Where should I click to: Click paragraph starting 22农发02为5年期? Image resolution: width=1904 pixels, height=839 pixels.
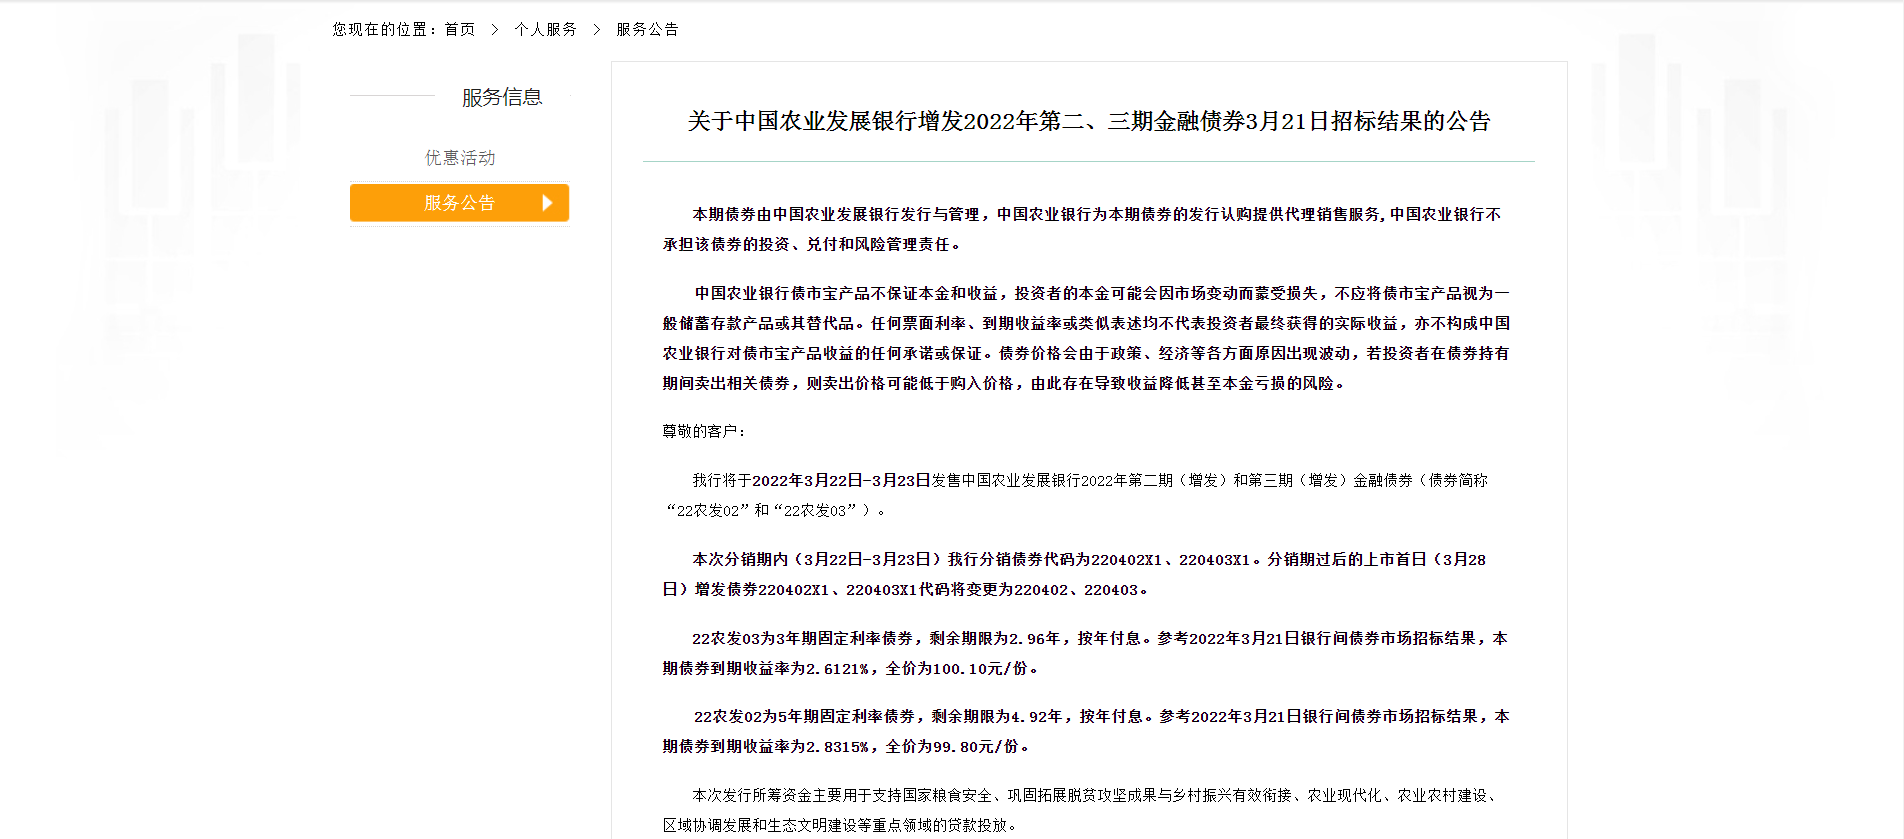[1086, 731]
